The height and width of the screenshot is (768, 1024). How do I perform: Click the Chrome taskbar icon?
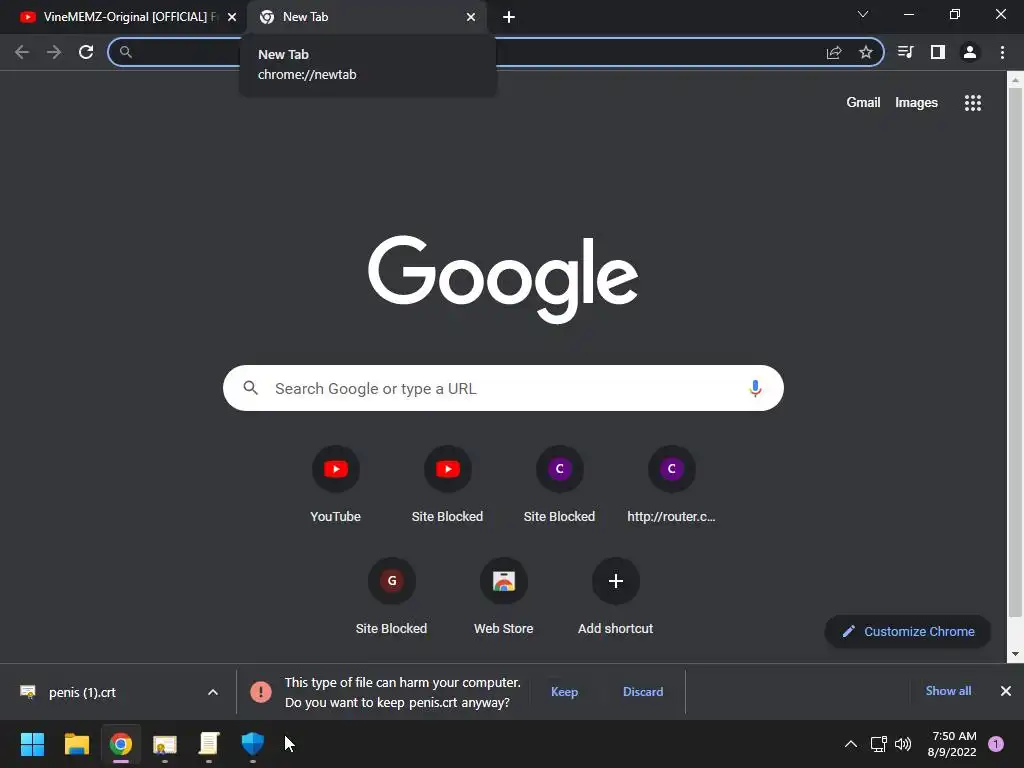pyautogui.click(x=121, y=744)
